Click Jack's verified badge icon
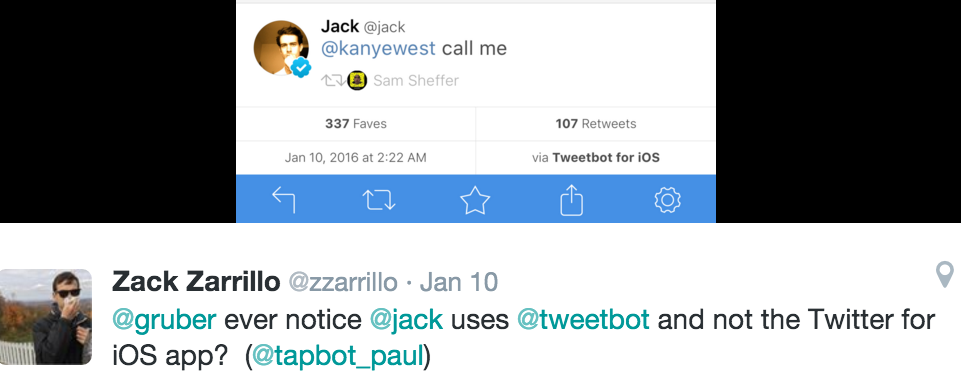Screen dimensions: 961x379 coord(300,67)
